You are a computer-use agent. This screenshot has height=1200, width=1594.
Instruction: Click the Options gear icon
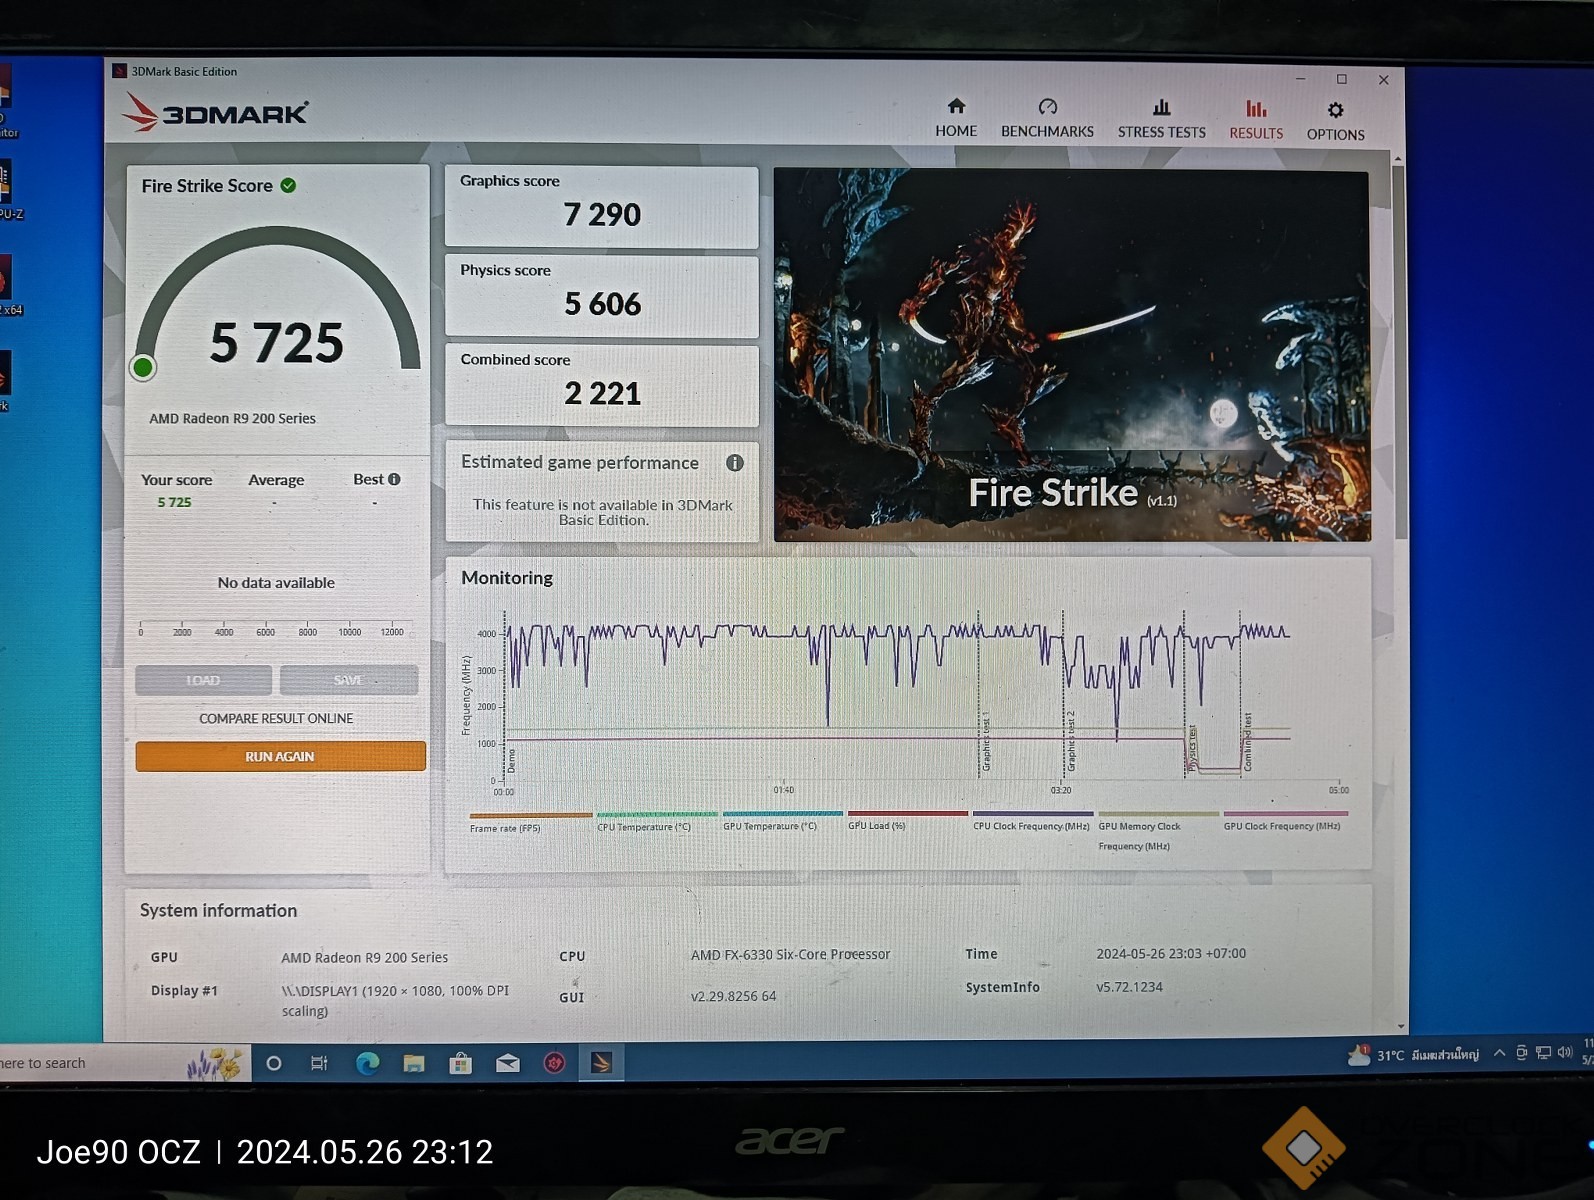coord(1335,109)
